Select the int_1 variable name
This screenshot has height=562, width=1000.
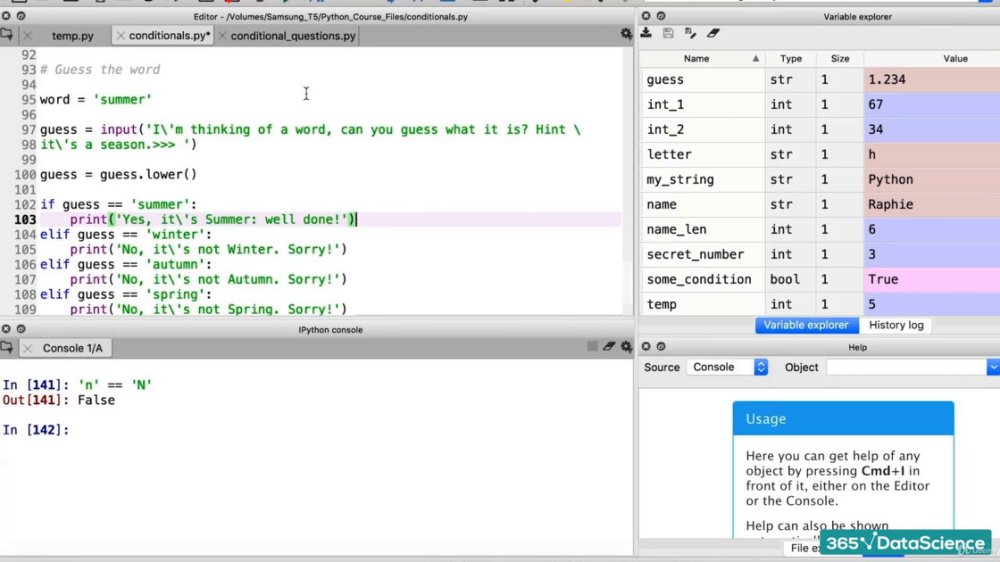pyautogui.click(x=665, y=105)
